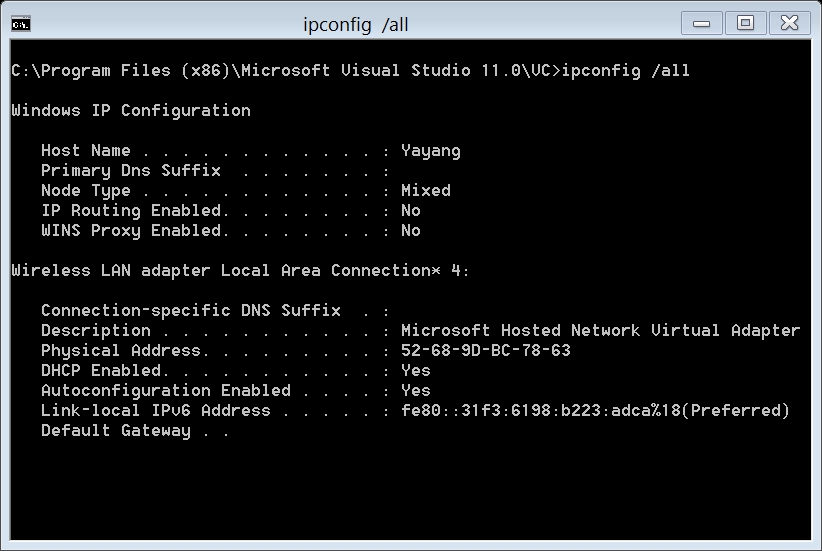Click the 'Default Gateway' label line
This screenshot has height=551, width=822.
(x=116, y=430)
